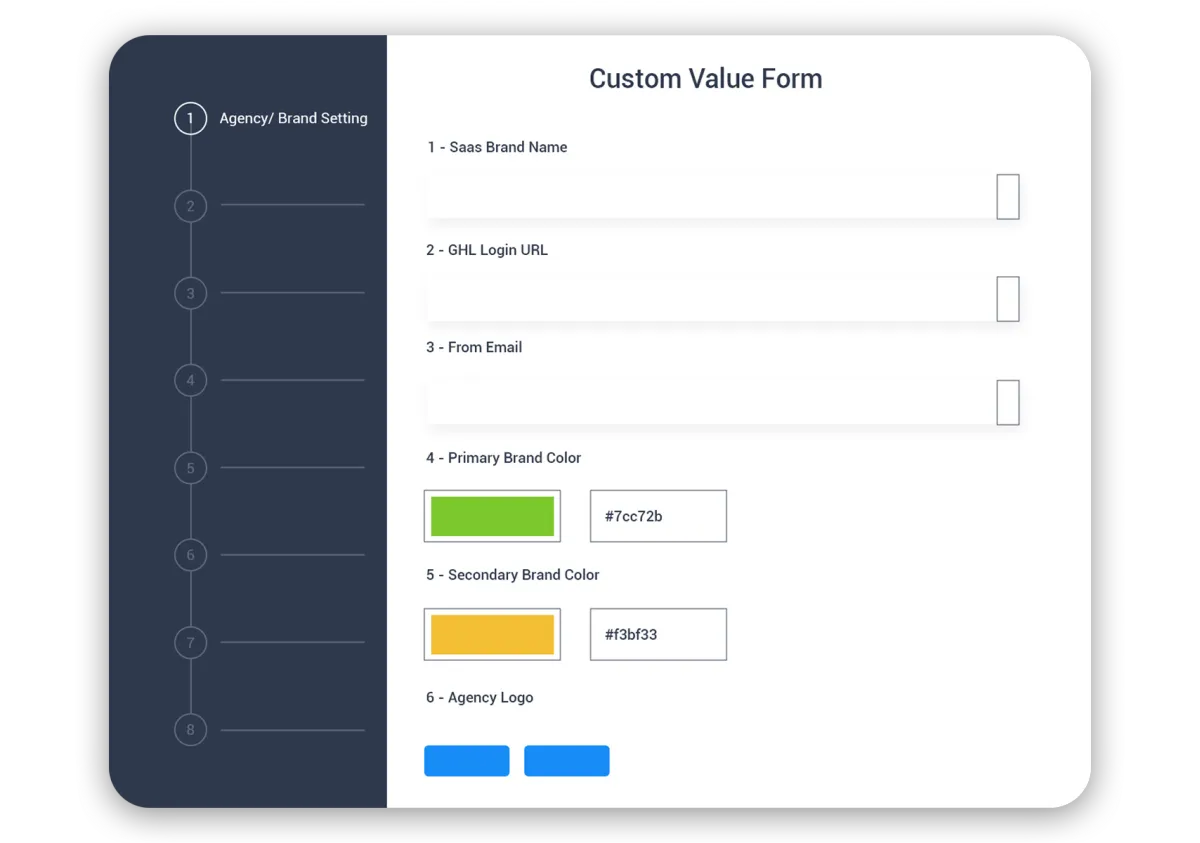
Task: Click the step 2 circle in sidebar
Action: tap(190, 206)
